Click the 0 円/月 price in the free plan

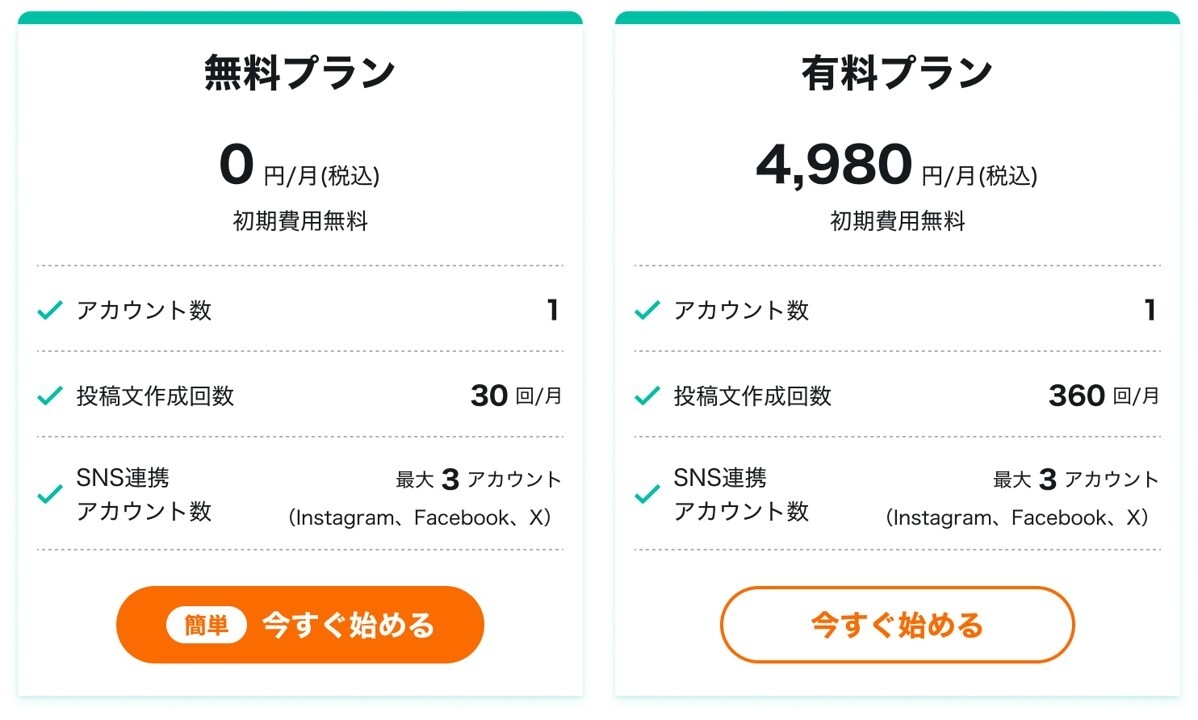coord(299,167)
